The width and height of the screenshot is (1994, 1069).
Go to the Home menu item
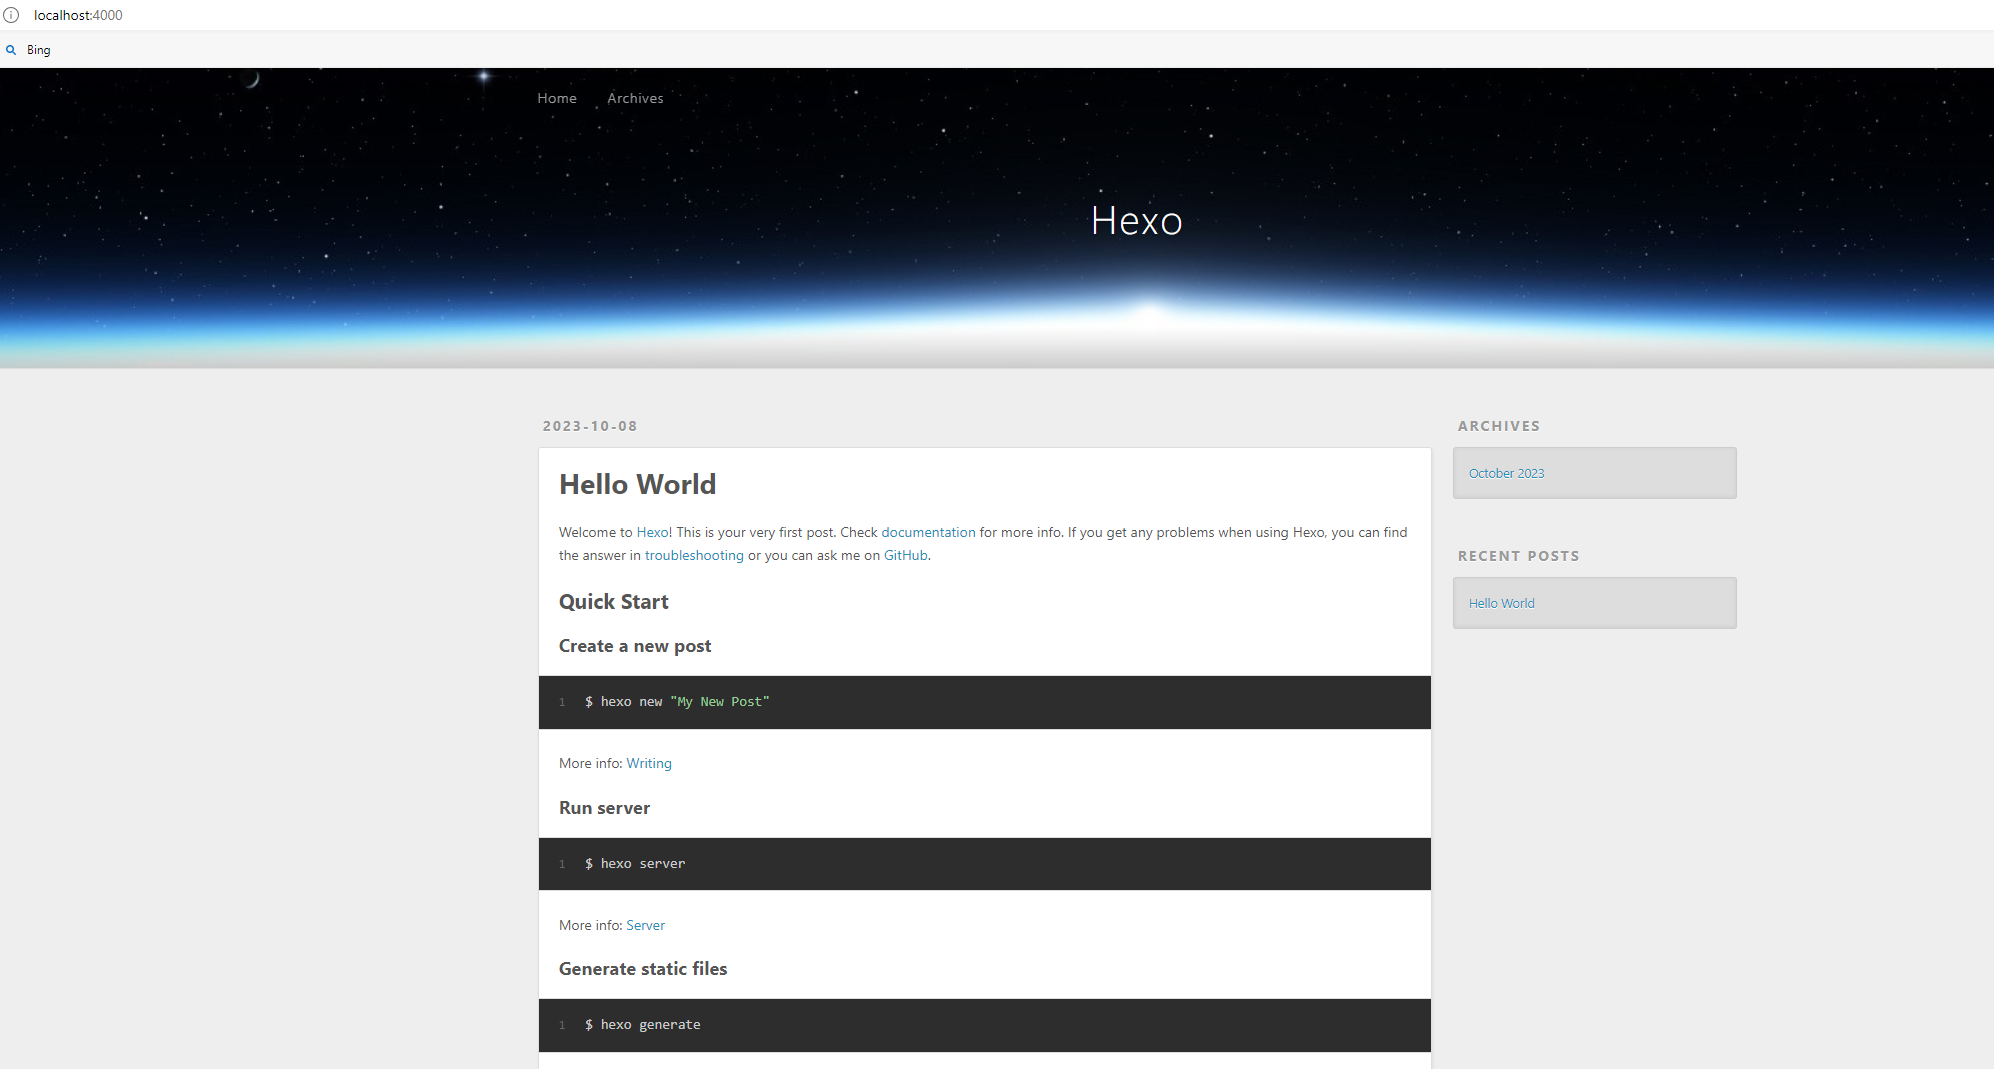(557, 98)
